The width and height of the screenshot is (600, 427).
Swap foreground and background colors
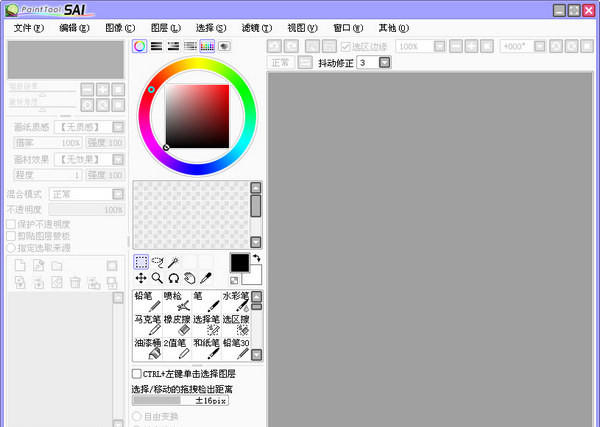[x=256, y=259]
